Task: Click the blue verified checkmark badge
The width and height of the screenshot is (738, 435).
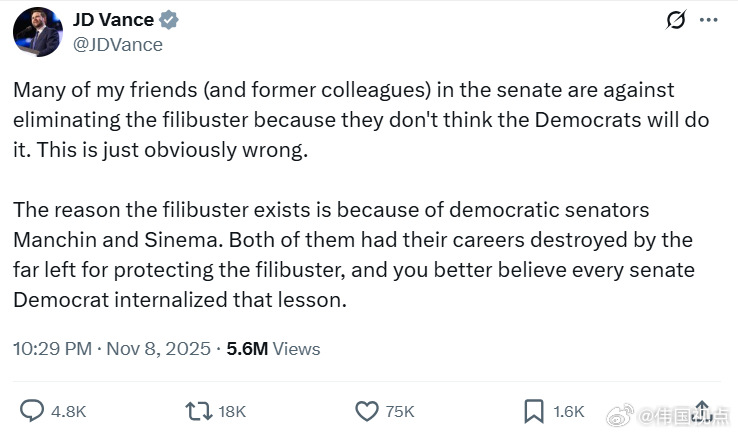Action: pyautogui.click(x=171, y=21)
